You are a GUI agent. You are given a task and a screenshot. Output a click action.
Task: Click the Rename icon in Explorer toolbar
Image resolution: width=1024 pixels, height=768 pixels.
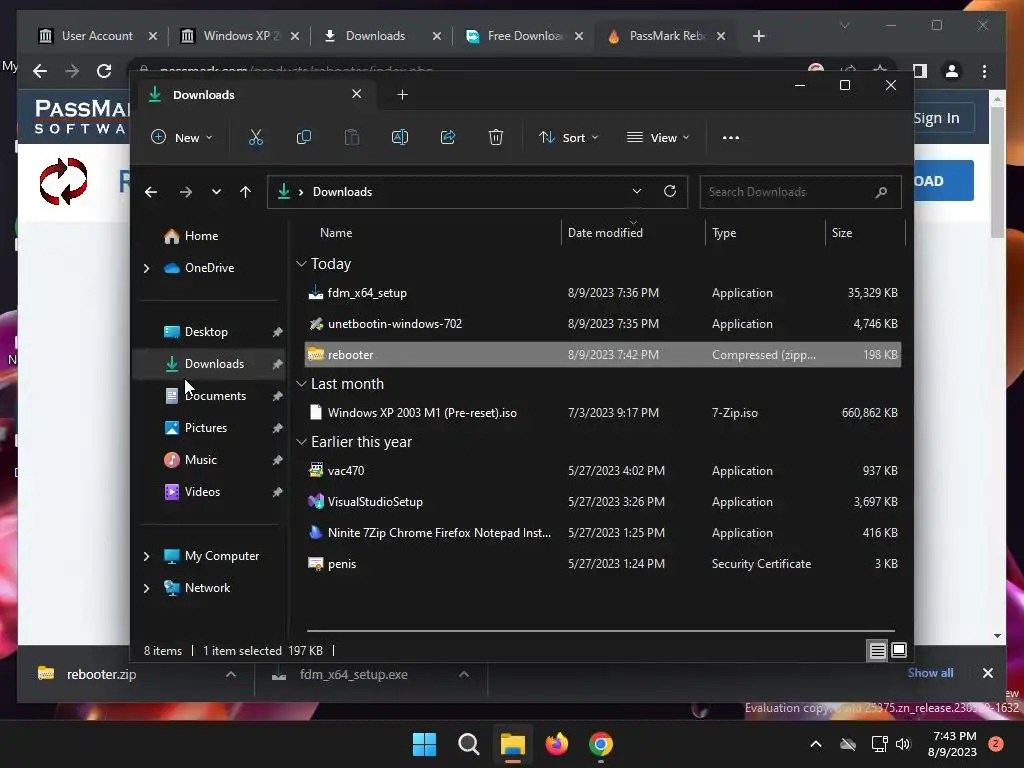400,137
